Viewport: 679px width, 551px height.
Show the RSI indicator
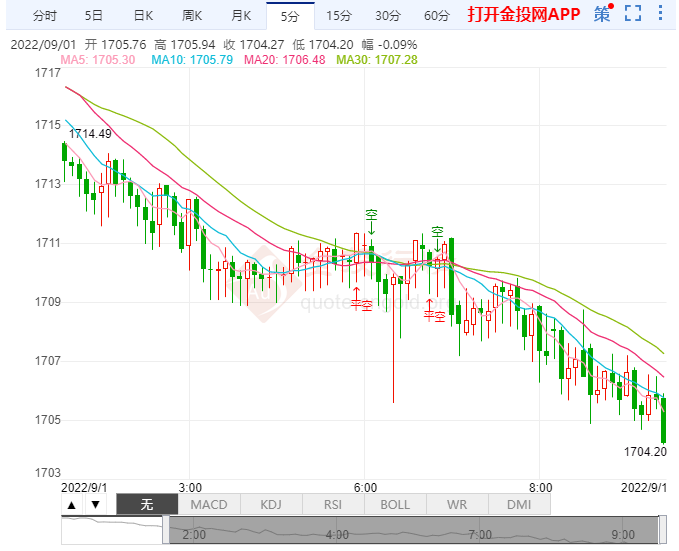click(x=333, y=505)
